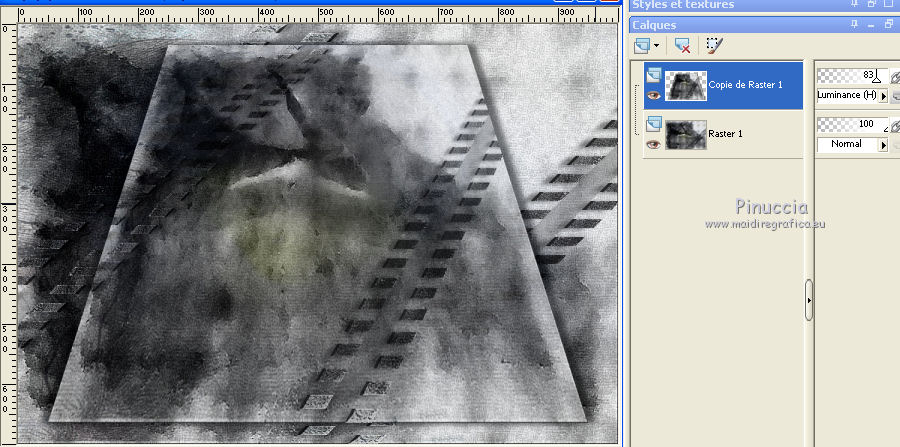Screen dimensions: 900x447
Task: Click the Edit Selection brush icon
Action: 714,45
